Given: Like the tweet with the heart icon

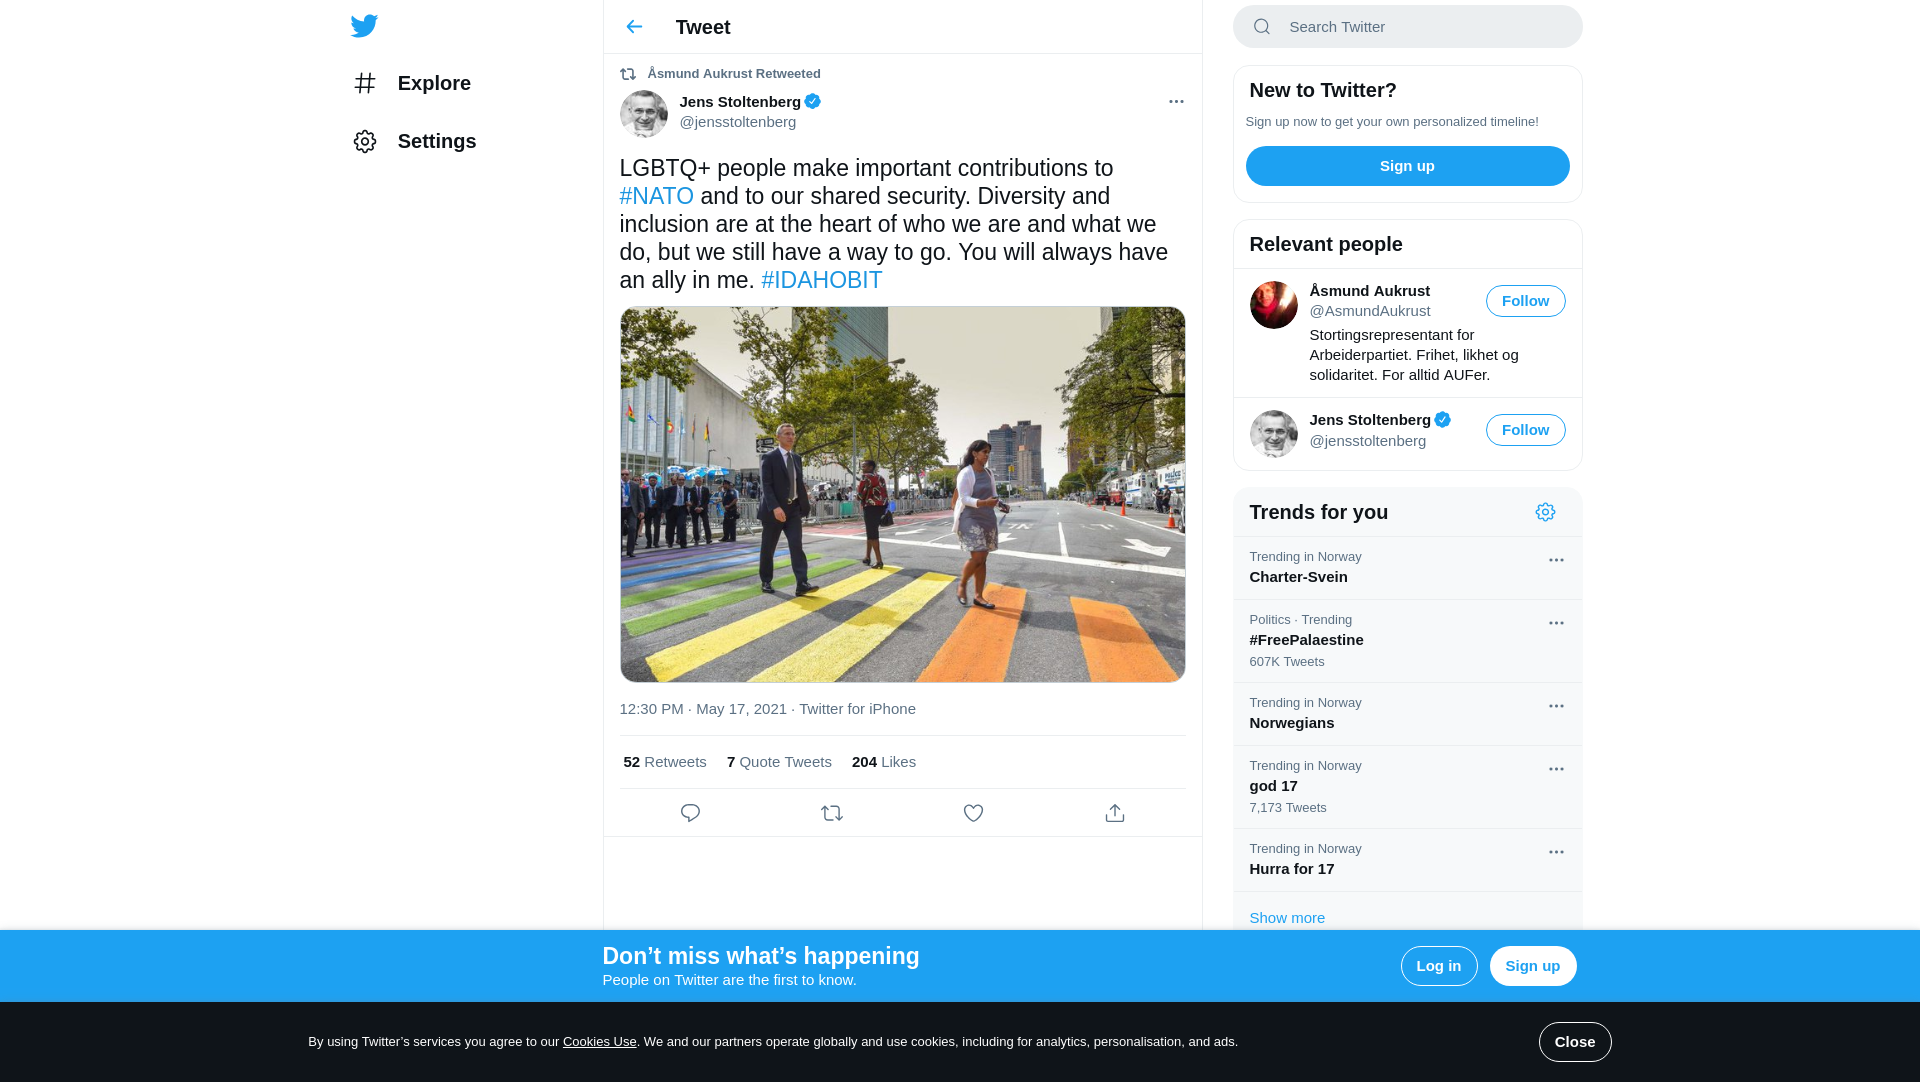Looking at the screenshot, I should 973,813.
